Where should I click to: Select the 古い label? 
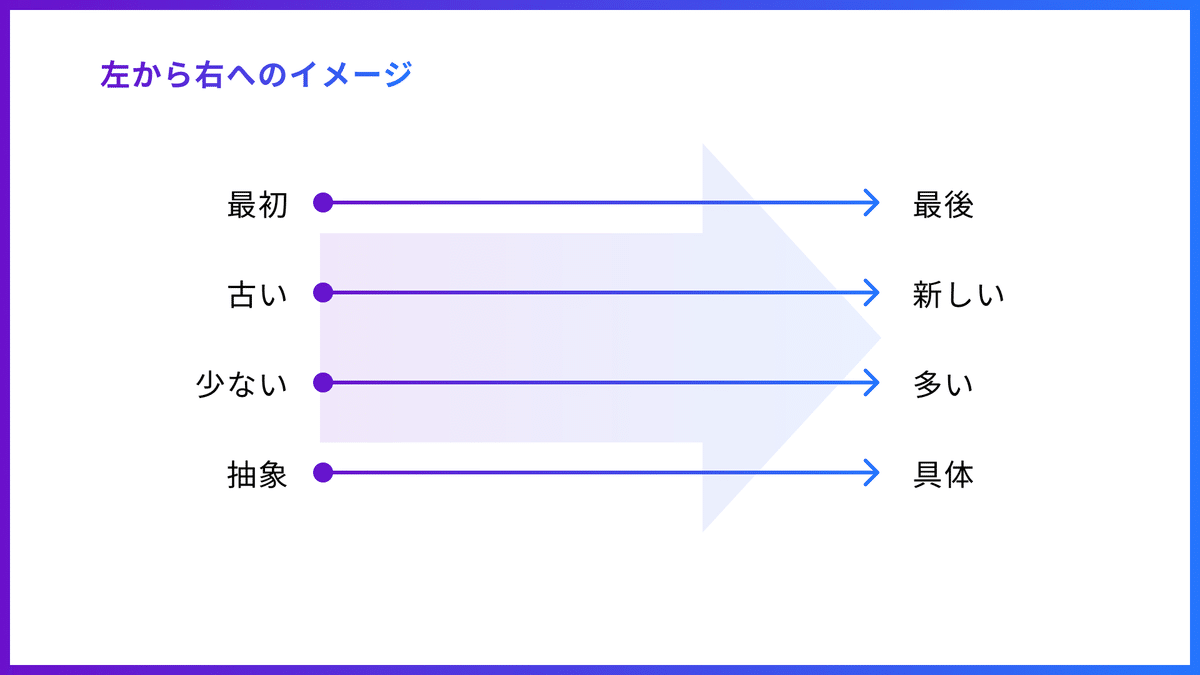pyautogui.click(x=258, y=295)
